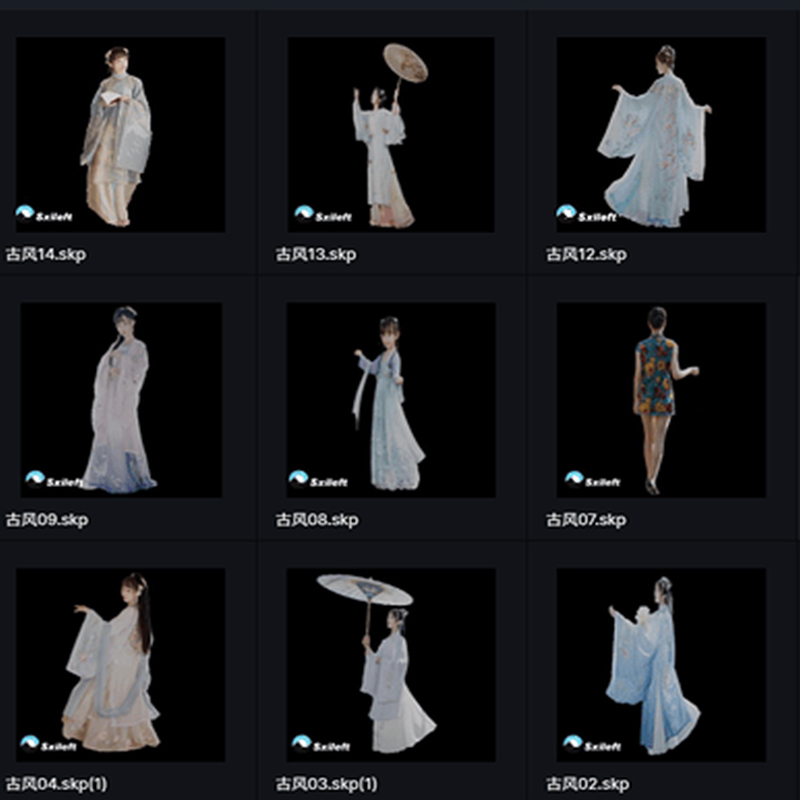Click the 古风12.skp file name label
Screen dimensions: 800x800
[x=586, y=254]
